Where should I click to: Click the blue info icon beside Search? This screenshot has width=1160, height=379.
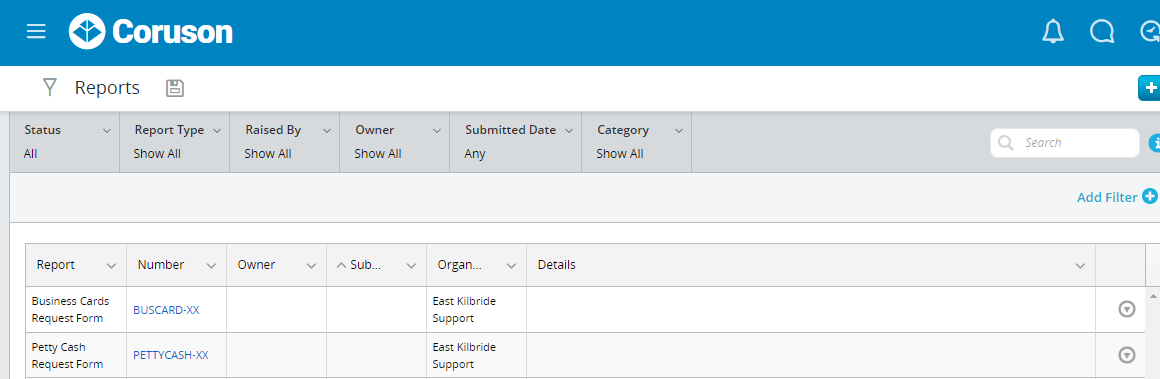(1154, 143)
